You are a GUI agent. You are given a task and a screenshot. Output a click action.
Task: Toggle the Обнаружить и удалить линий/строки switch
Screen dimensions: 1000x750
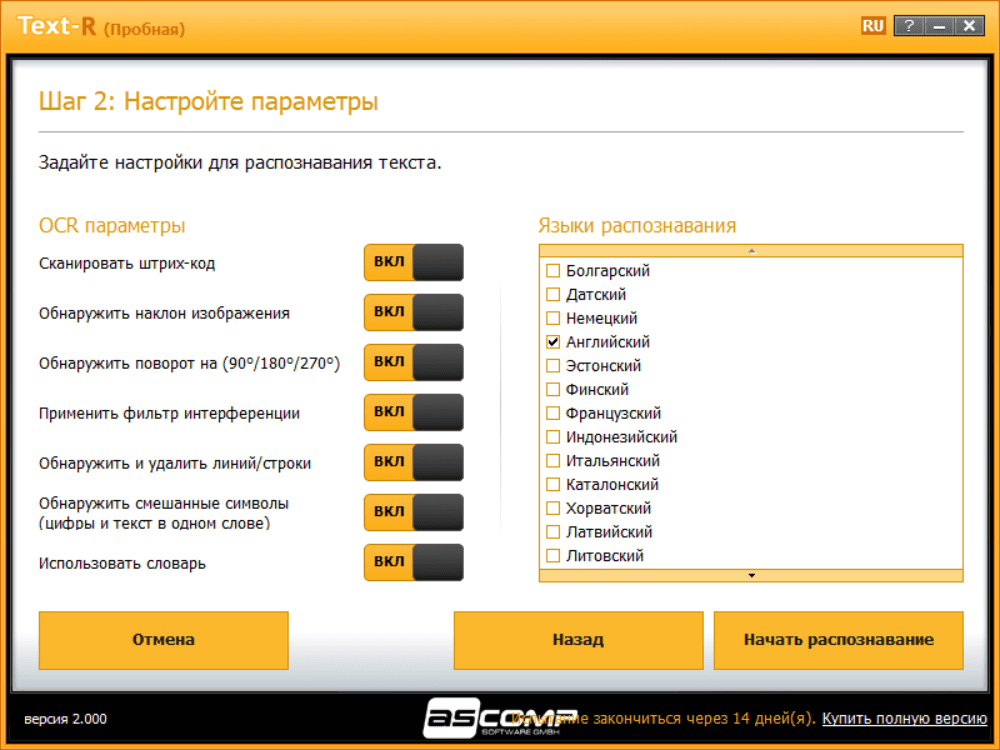[x=413, y=462]
